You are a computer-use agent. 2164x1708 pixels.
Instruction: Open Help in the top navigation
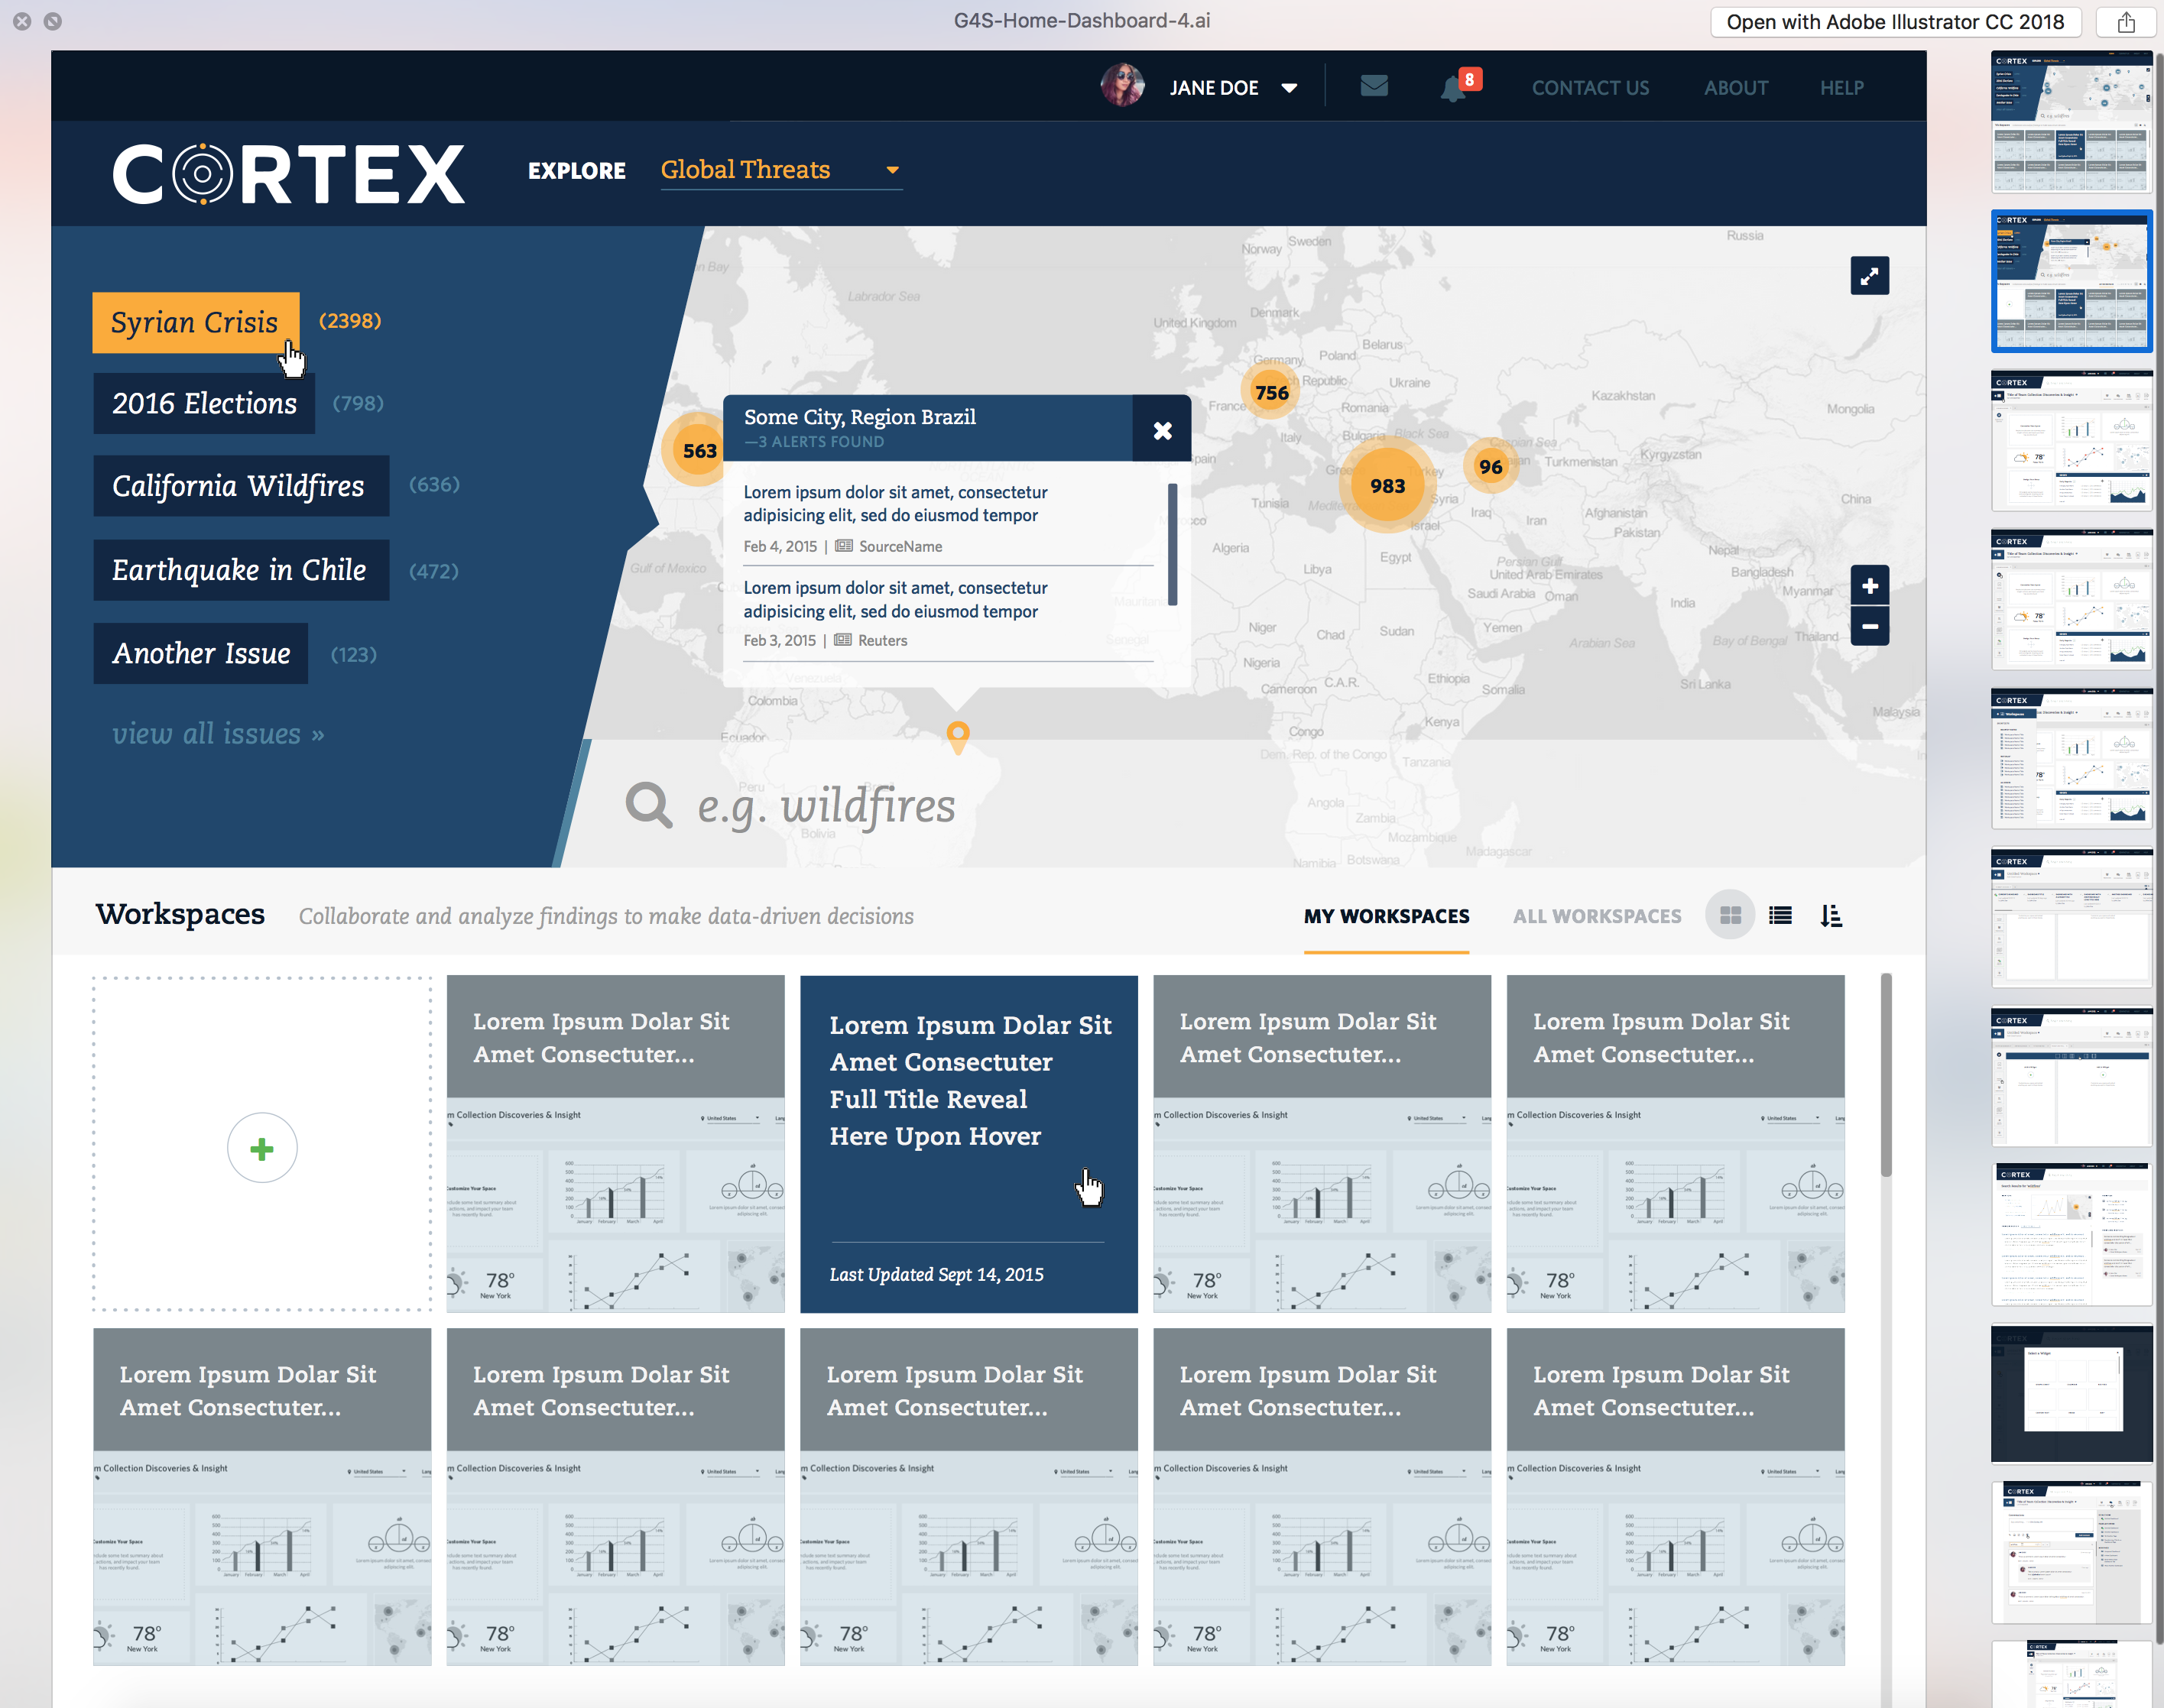pos(1841,88)
